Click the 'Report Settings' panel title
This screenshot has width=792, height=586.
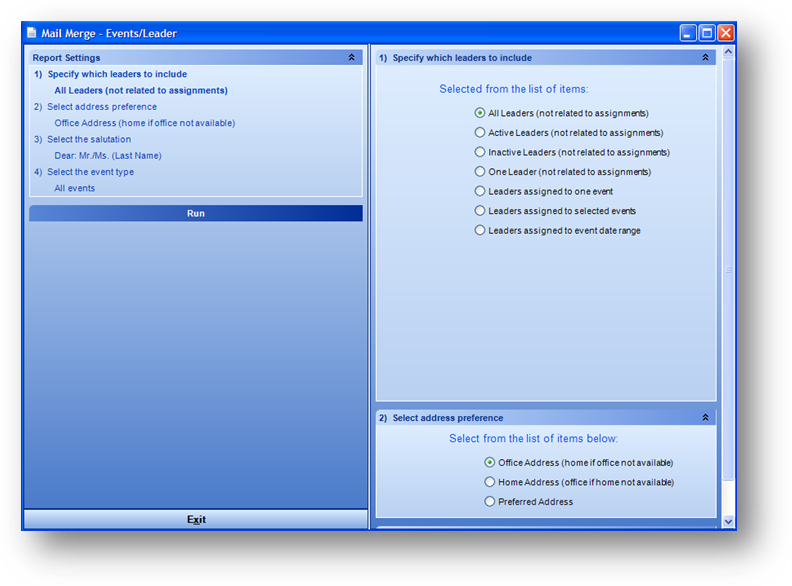66,58
